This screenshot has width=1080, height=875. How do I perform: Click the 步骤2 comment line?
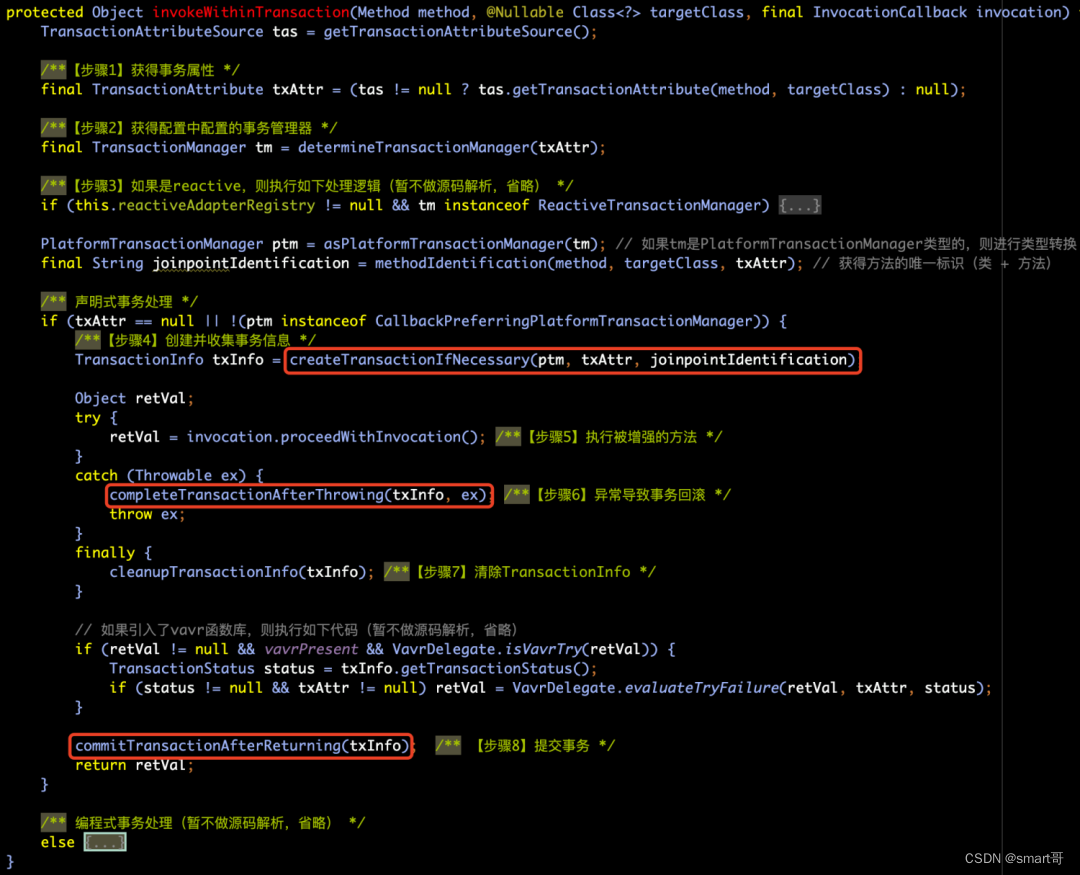(x=189, y=128)
